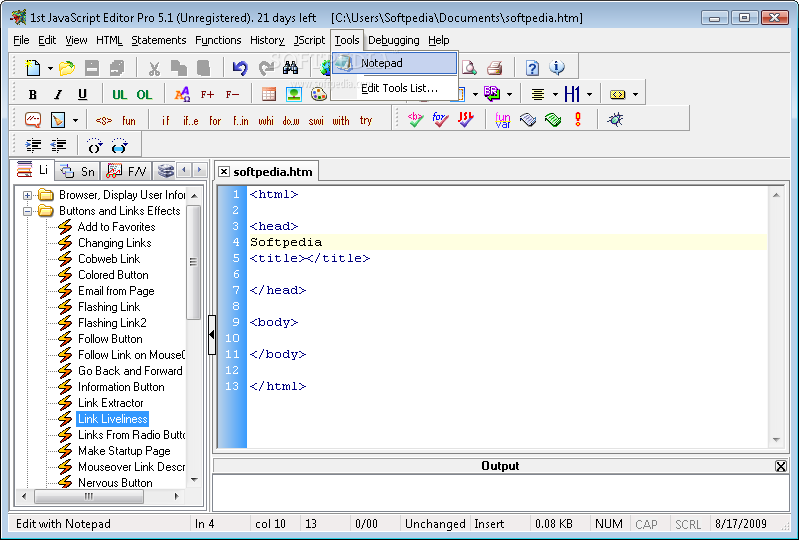799x540 pixels.
Task: Click the H1 heading icon
Action: (572, 94)
